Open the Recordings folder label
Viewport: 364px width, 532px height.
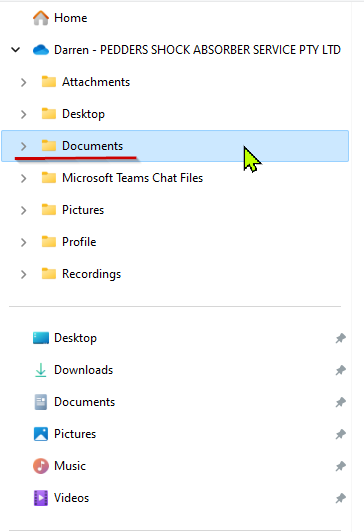click(92, 274)
